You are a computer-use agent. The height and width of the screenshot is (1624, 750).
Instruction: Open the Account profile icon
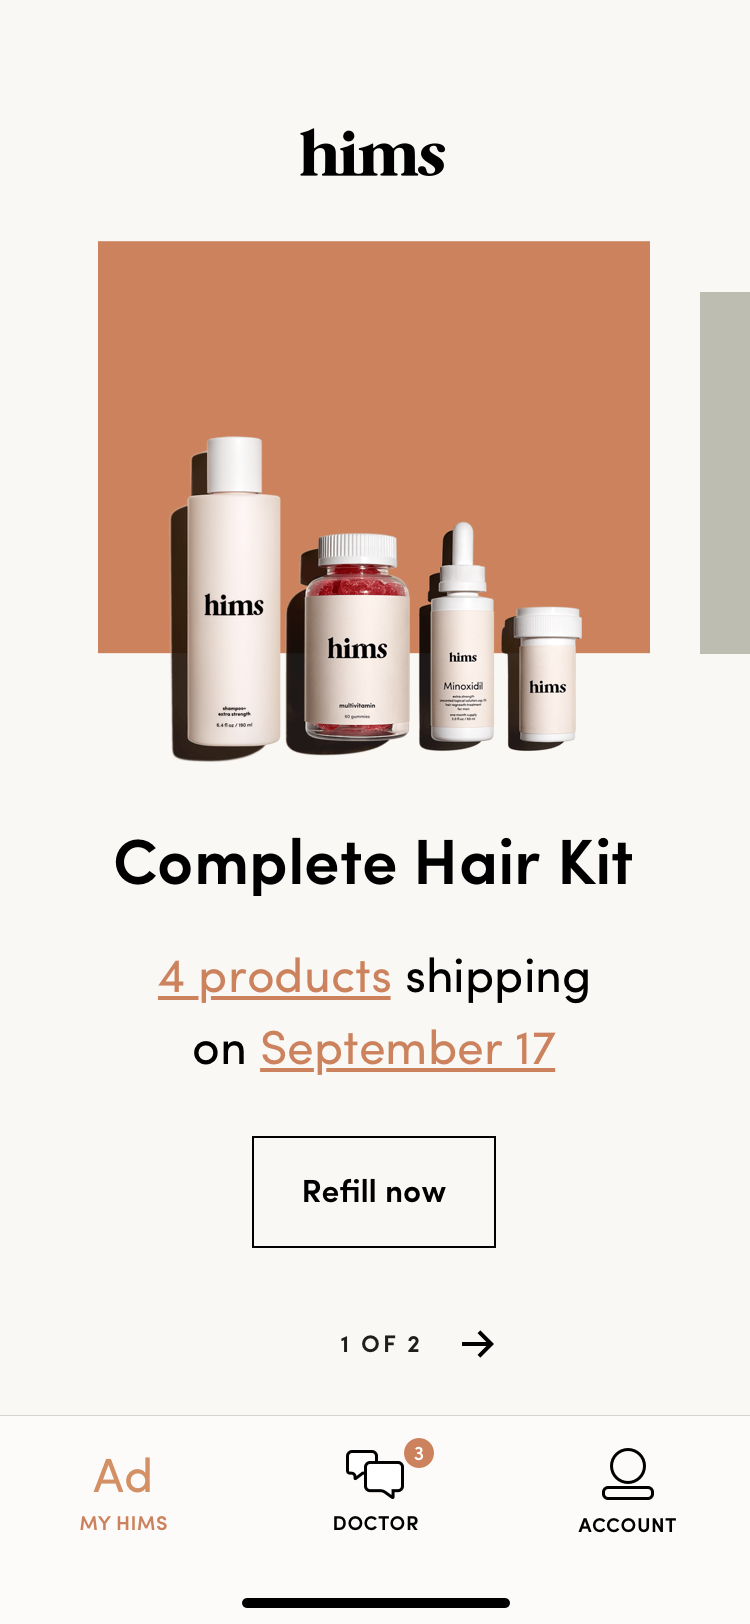tap(627, 1474)
